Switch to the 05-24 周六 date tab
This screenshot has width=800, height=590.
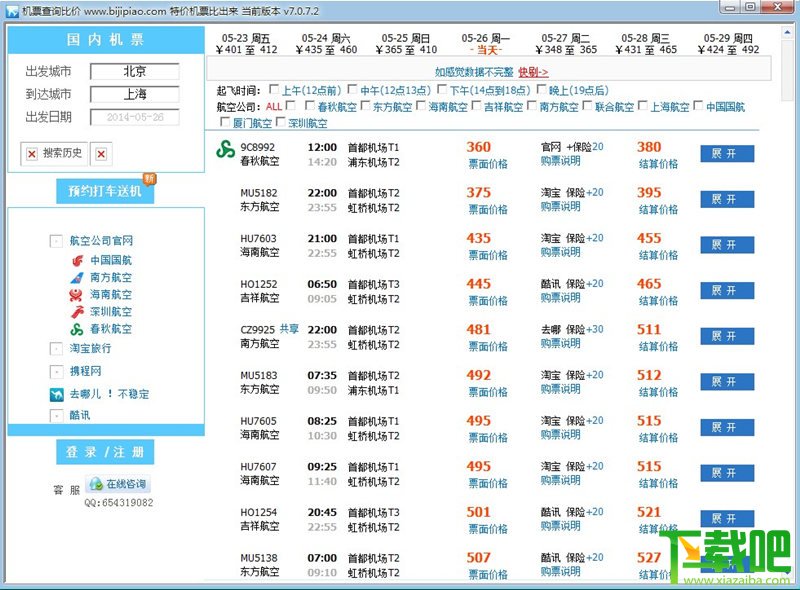[328, 43]
